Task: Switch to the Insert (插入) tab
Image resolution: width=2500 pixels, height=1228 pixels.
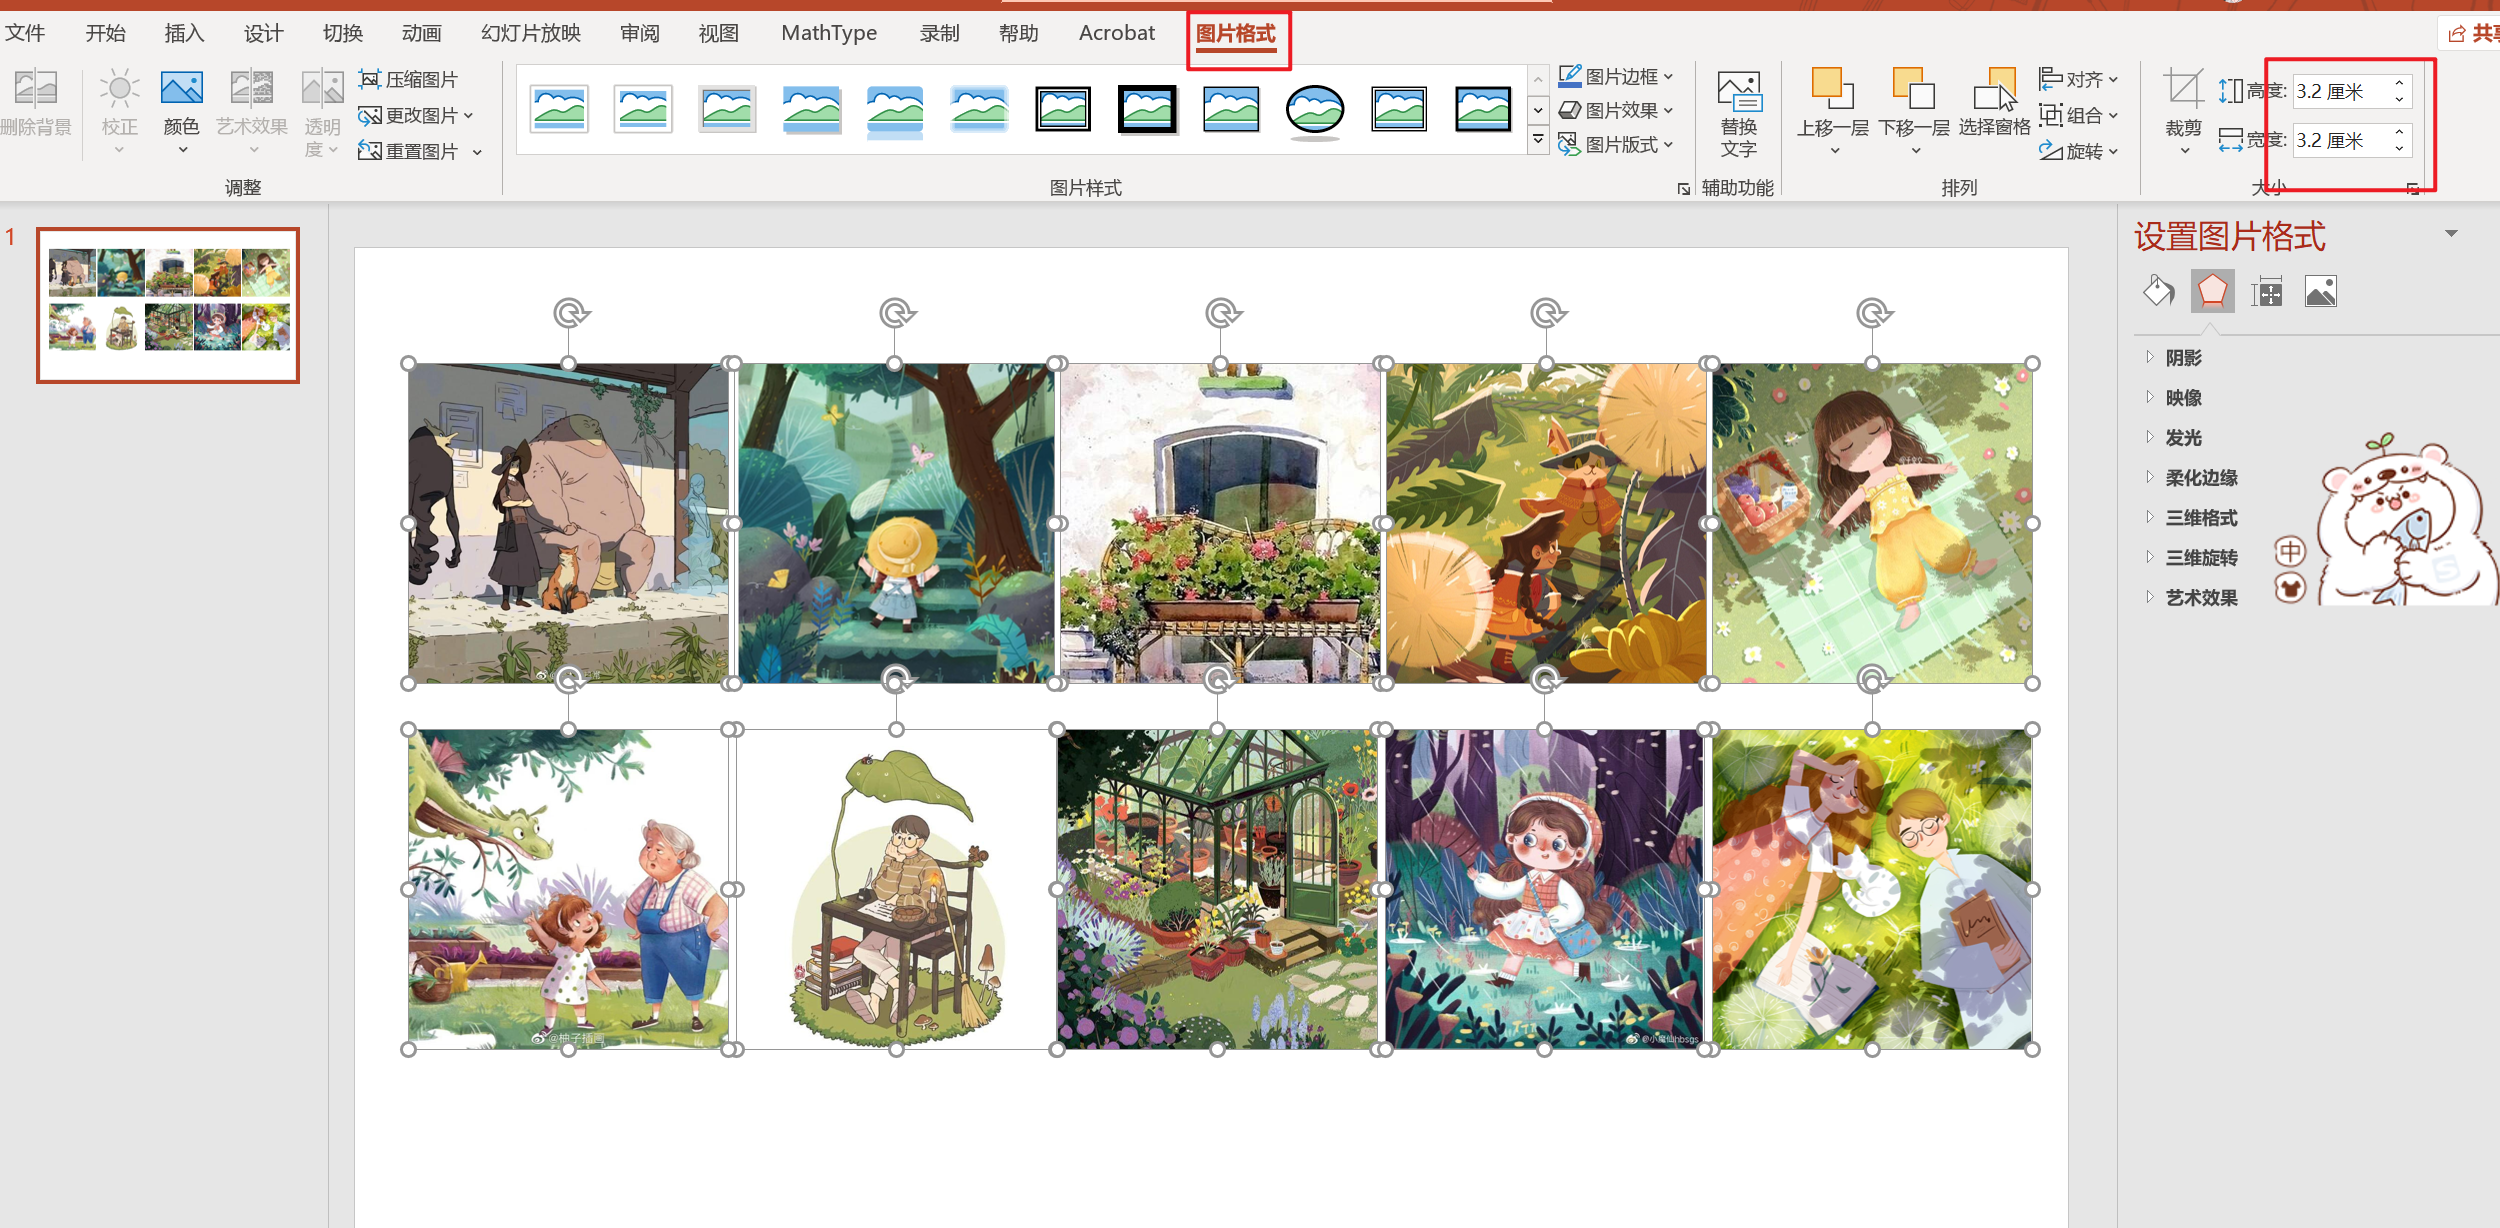Action: pyautogui.click(x=184, y=33)
